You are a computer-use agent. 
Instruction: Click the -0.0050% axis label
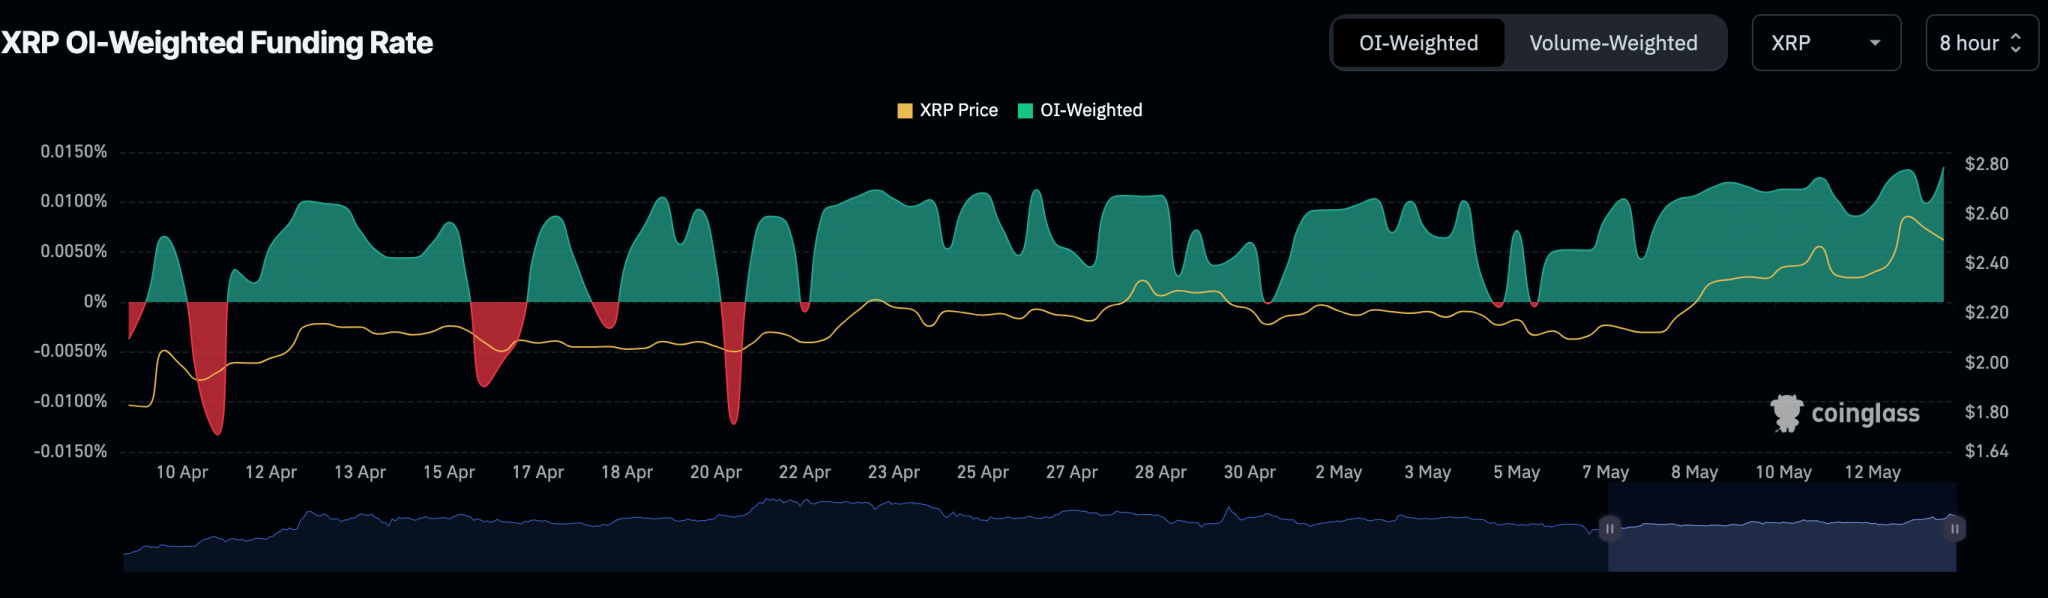pyautogui.click(x=70, y=352)
